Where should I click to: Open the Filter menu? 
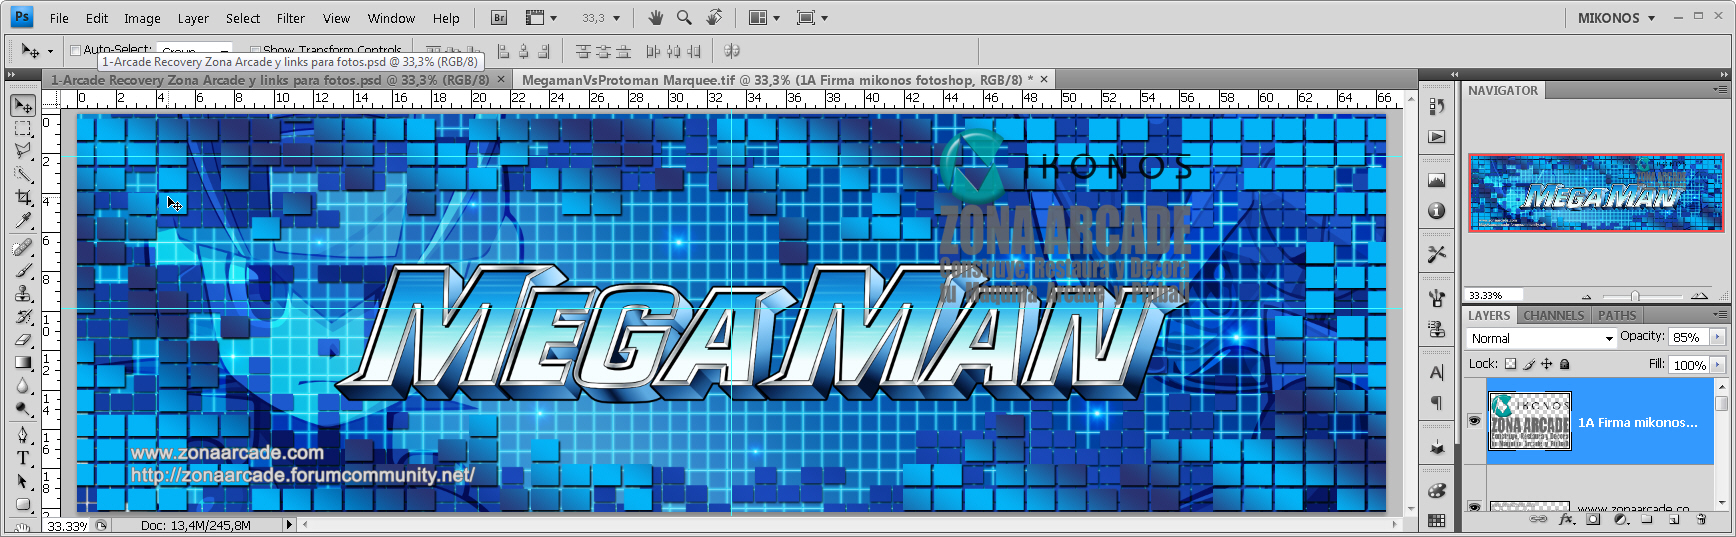tap(291, 18)
